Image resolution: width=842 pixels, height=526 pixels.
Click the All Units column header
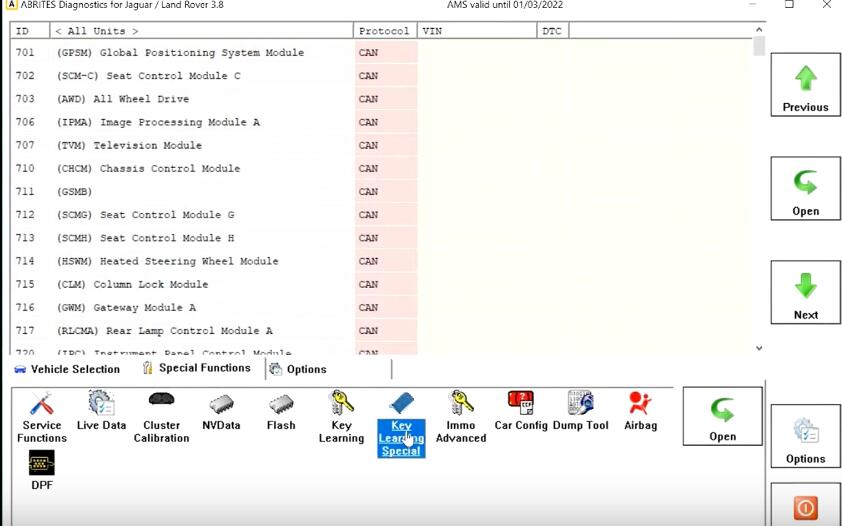[x=201, y=31]
